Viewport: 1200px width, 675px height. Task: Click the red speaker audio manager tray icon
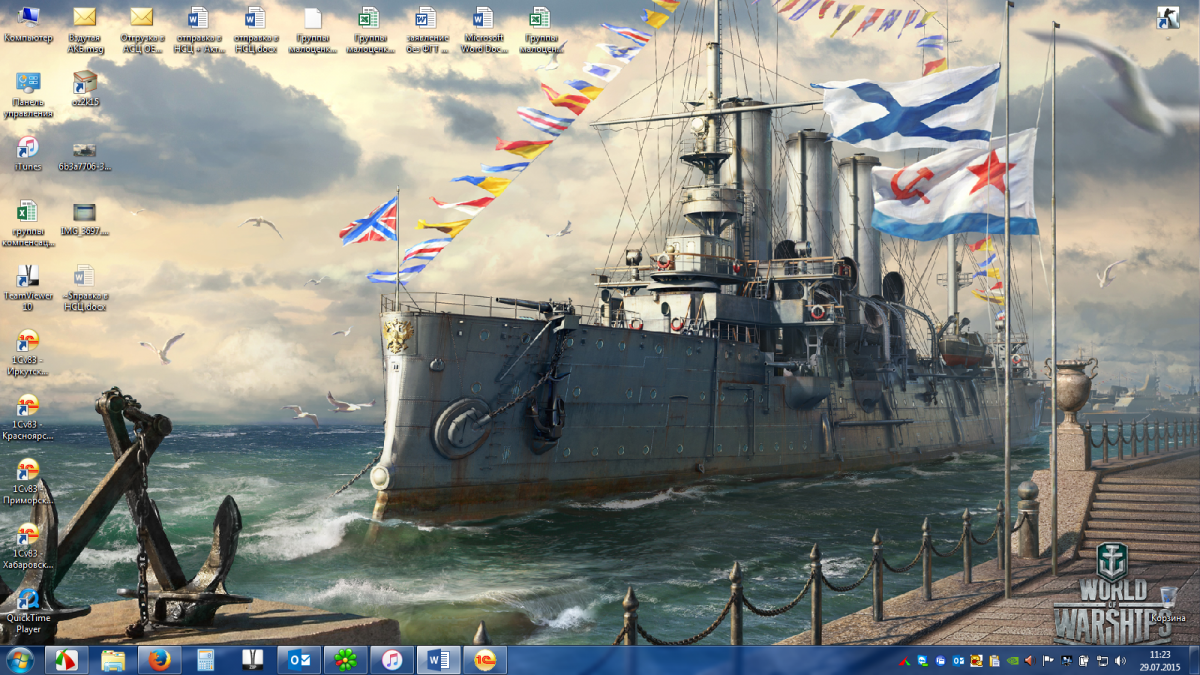(x=1030, y=661)
